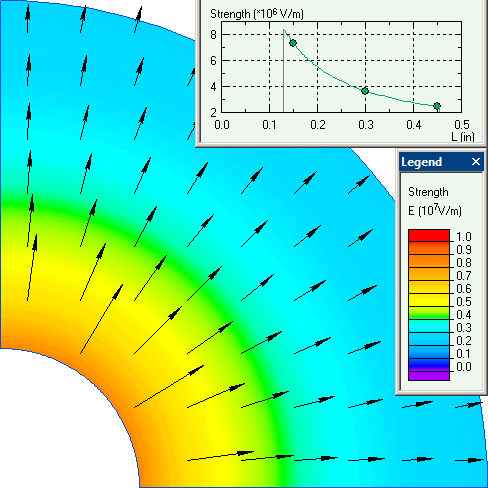This screenshot has width=488, height=488.
Task: Click the blue 0.1 legend band
Action: pyautogui.click(x=429, y=352)
